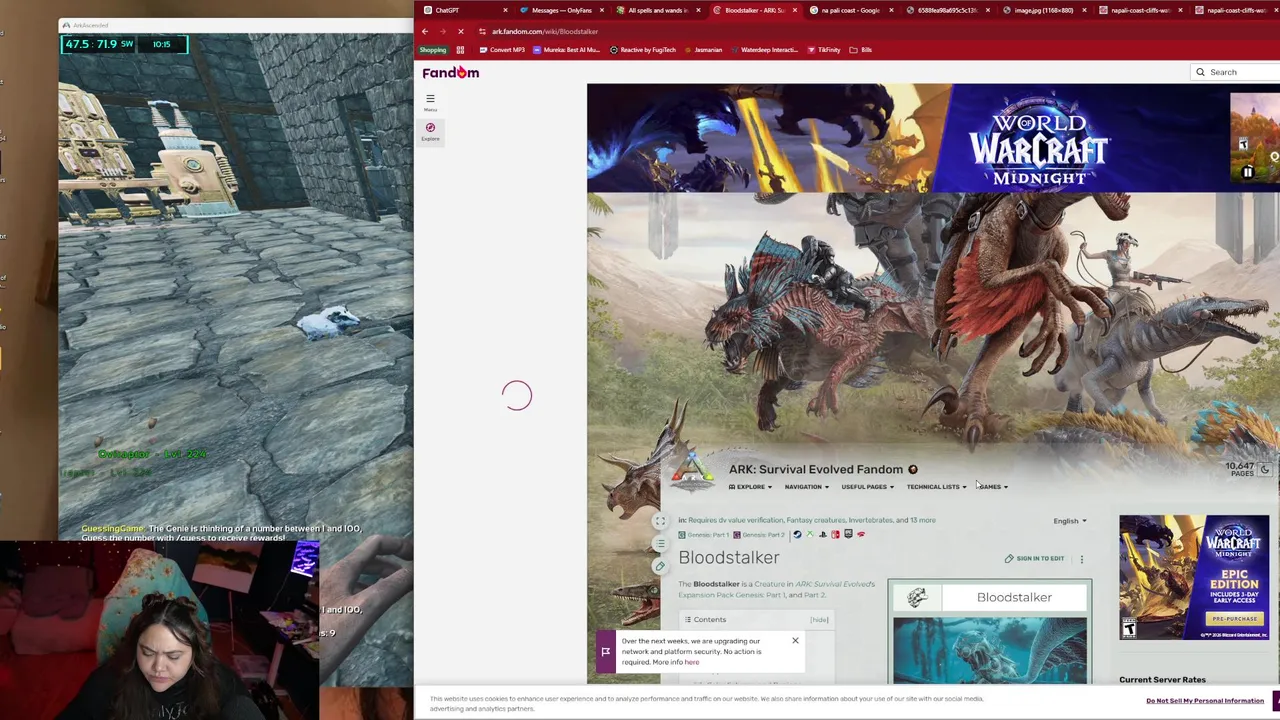The width and height of the screenshot is (1280, 720).
Task: Expand the Navigation wiki menu
Action: pyautogui.click(x=806, y=487)
